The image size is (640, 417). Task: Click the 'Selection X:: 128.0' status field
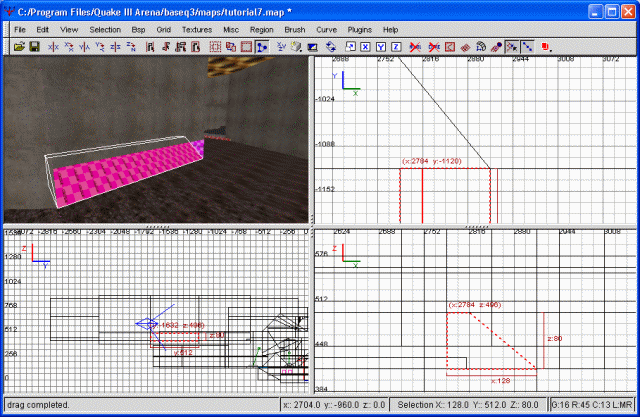point(468,405)
